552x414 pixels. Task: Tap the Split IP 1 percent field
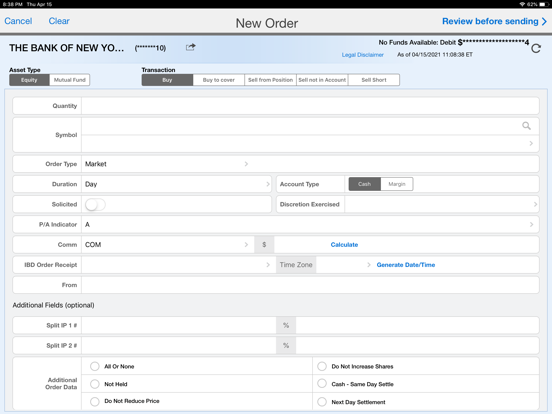point(417,325)
